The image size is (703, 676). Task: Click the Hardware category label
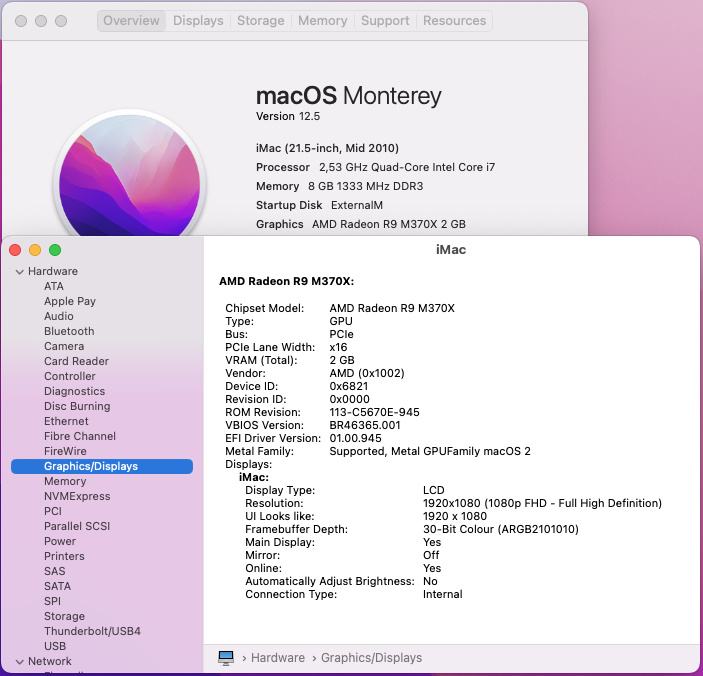[x=53, y=271]
